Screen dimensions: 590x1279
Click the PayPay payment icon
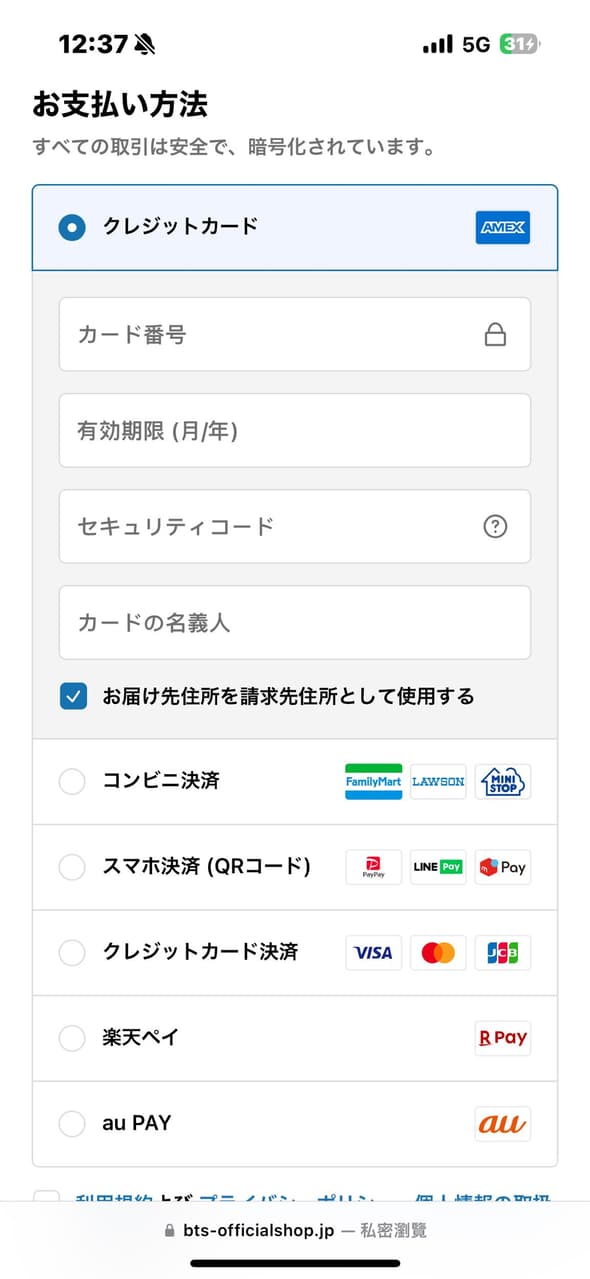372,867
